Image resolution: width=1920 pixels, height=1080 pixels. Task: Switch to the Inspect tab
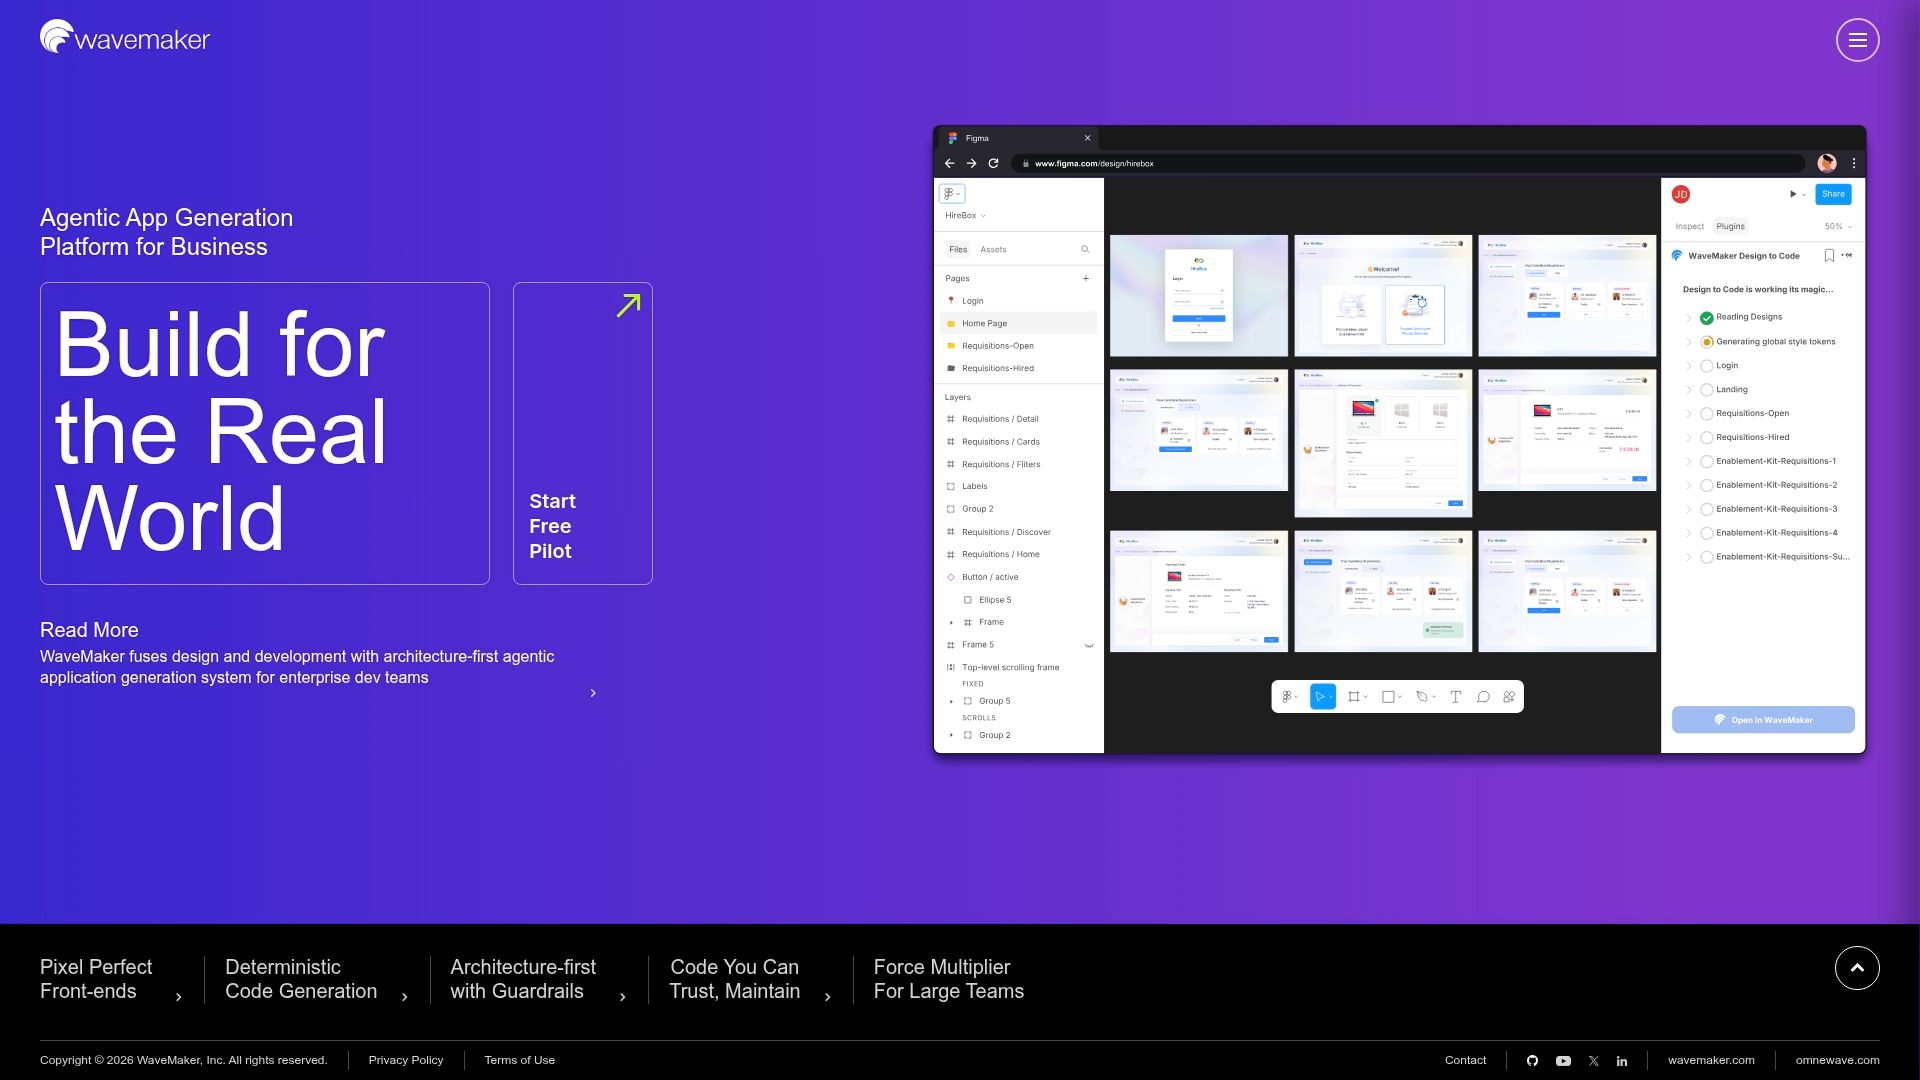[x=1689, y=227]
